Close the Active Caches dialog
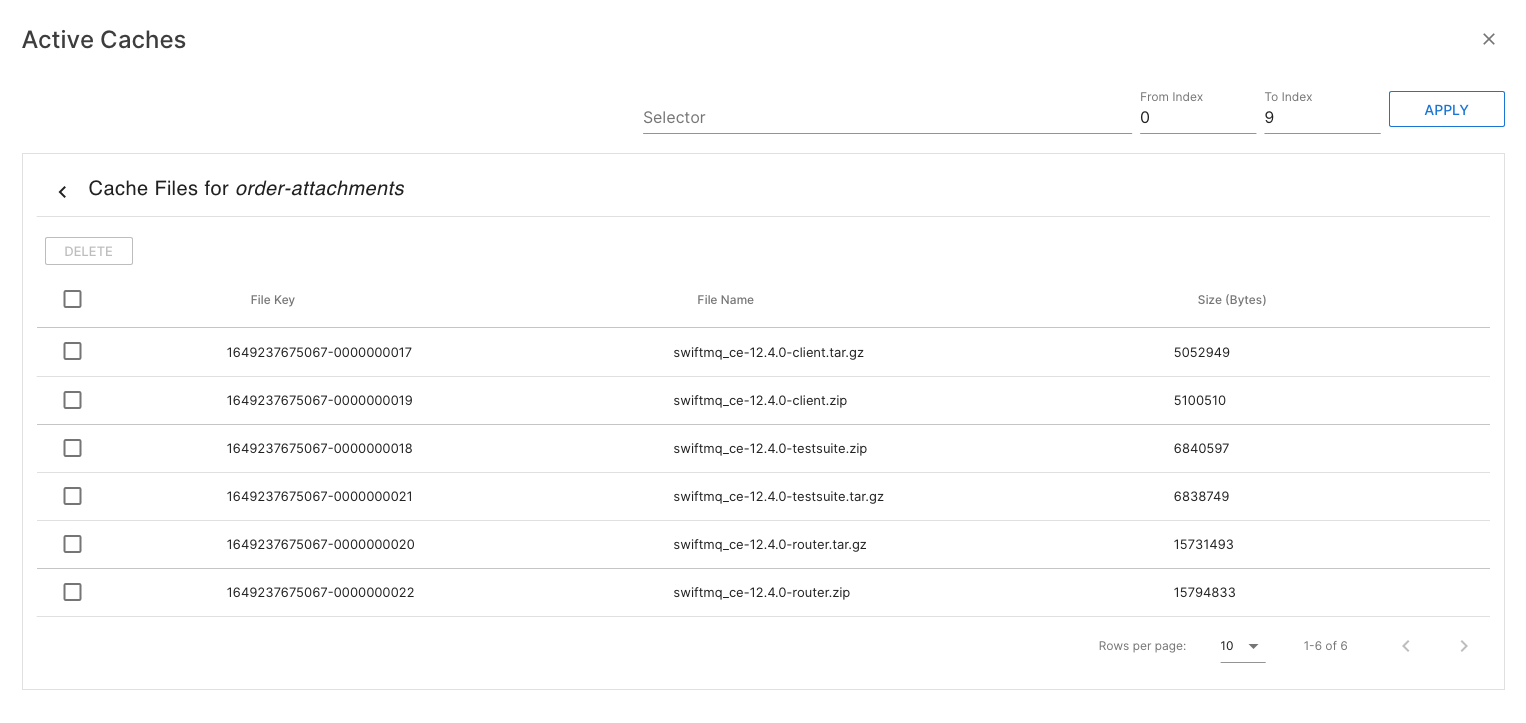Viewport: 1526px width, 723px height. point(1488,40)
